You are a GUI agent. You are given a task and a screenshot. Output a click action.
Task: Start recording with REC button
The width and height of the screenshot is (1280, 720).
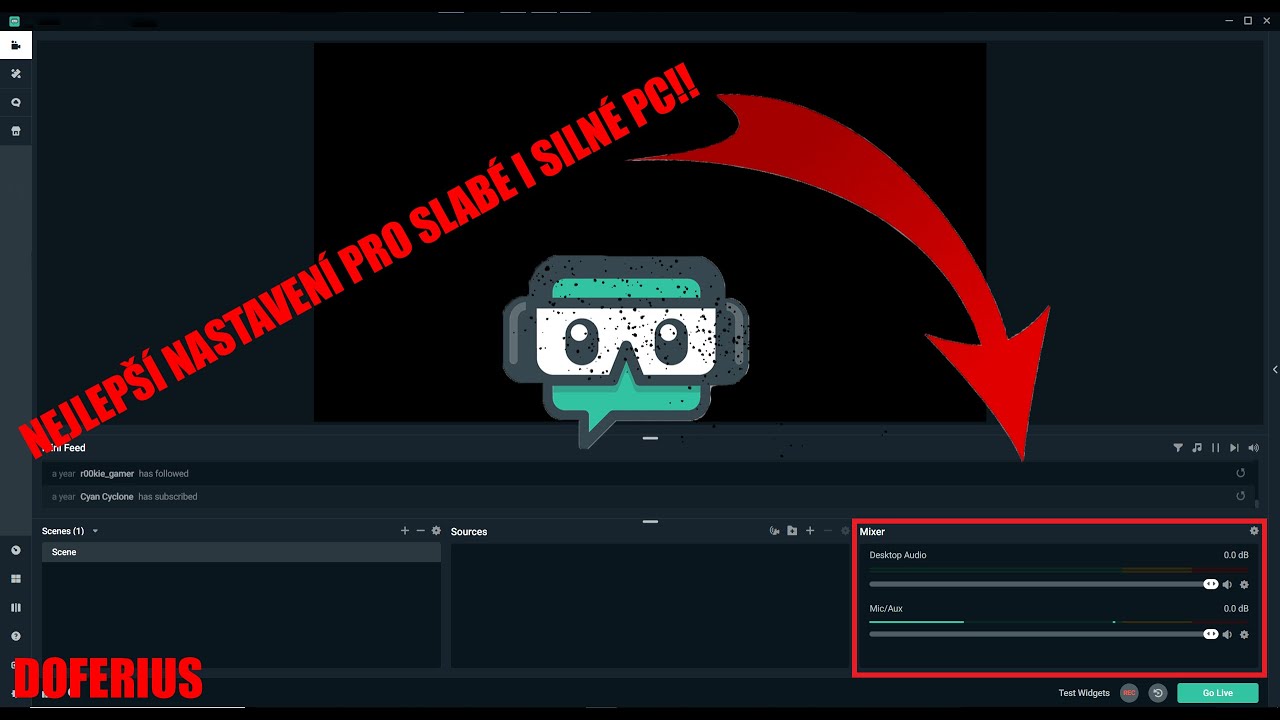coord(1129,693)
